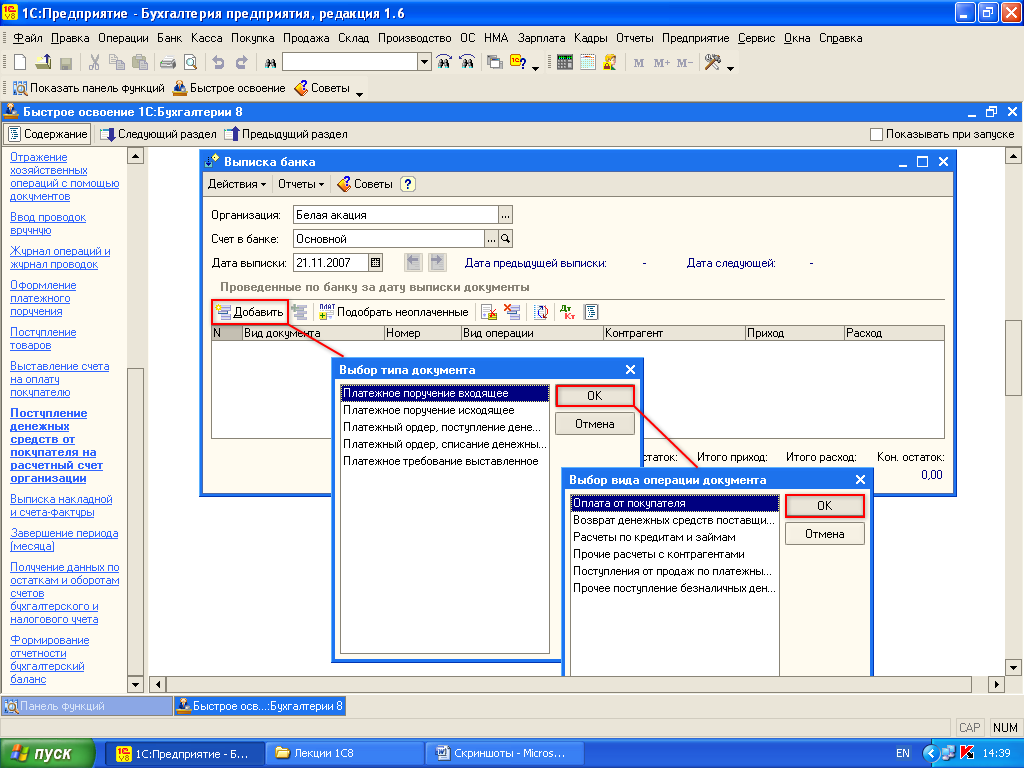Click the main toolbar search input field
The width and height of the screenshot is (1024, 768).
[x=350, y=63]
